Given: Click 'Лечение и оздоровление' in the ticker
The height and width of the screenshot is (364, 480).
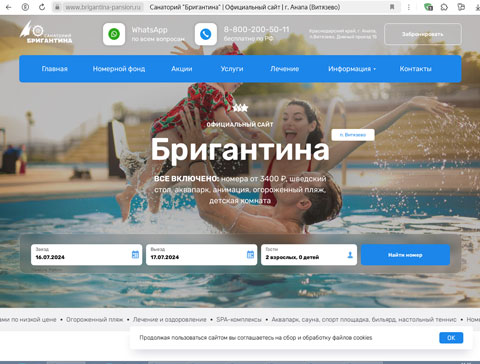Looking at the screenshot, I should click(170, 319).
